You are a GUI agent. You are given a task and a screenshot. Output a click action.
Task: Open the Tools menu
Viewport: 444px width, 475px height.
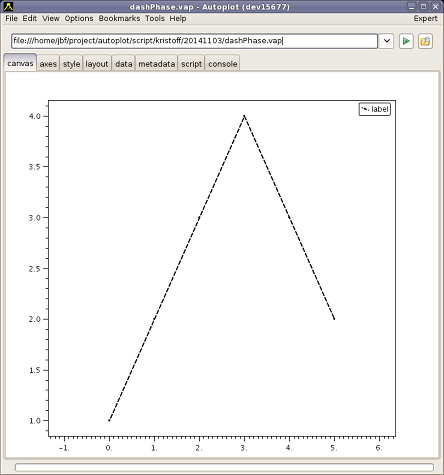pos(155,18)
